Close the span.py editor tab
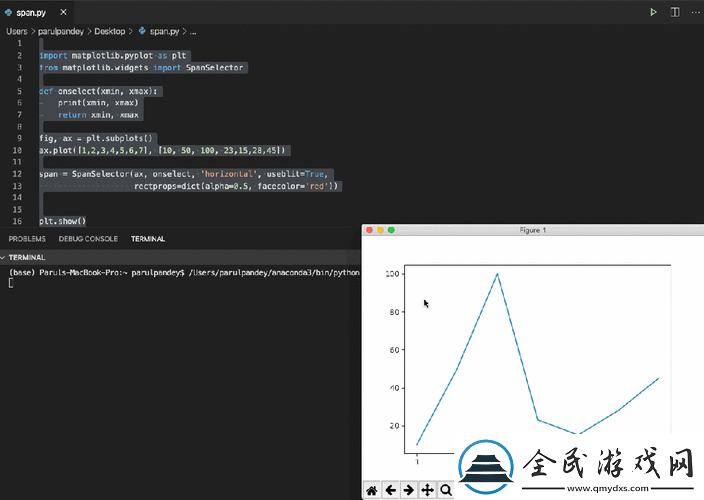Viewport: 704px width, 500px height. (x=63, y=12)
